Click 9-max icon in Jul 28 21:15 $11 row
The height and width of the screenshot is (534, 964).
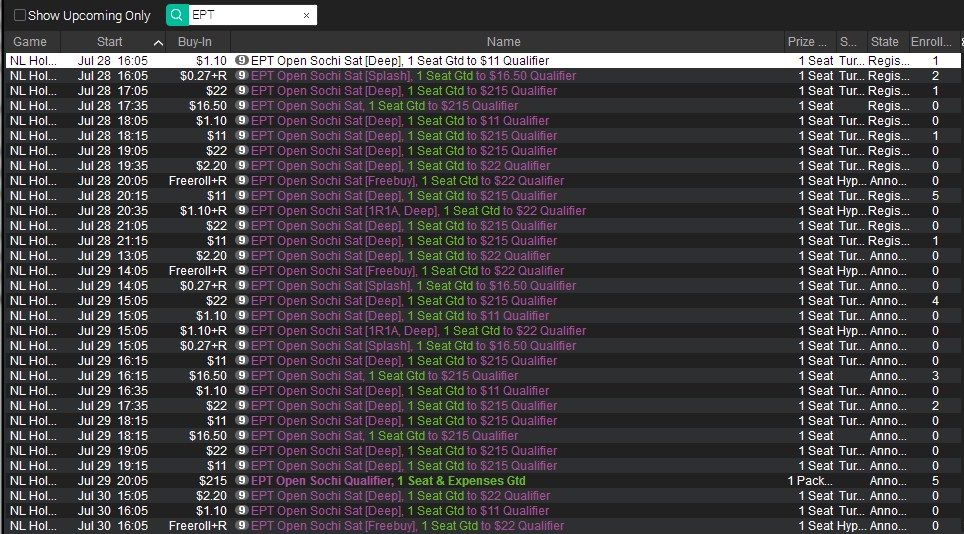242,240
